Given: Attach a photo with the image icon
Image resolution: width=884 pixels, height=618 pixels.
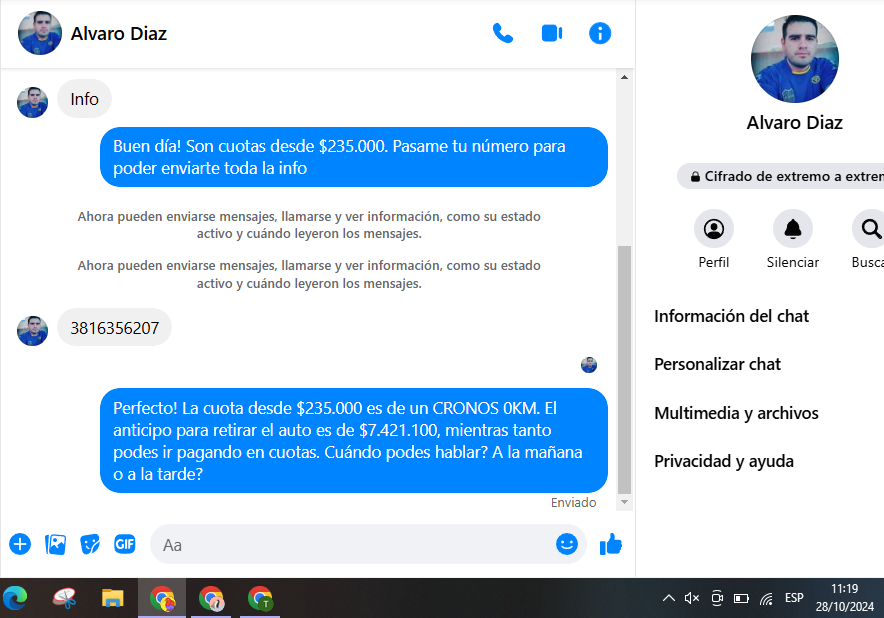Looking at the screenshot, I should click(x=55, y=544).
